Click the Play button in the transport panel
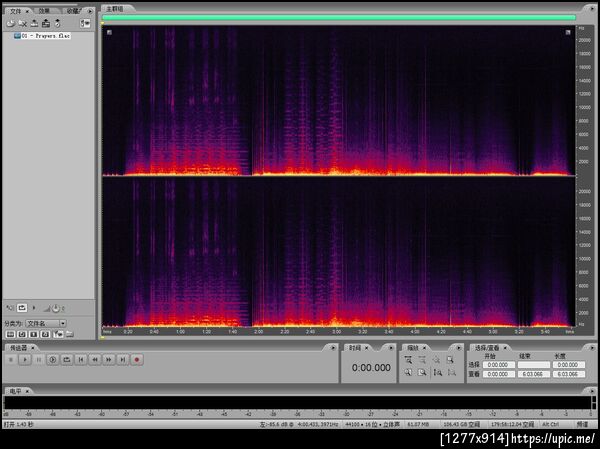 pos(25,360)
